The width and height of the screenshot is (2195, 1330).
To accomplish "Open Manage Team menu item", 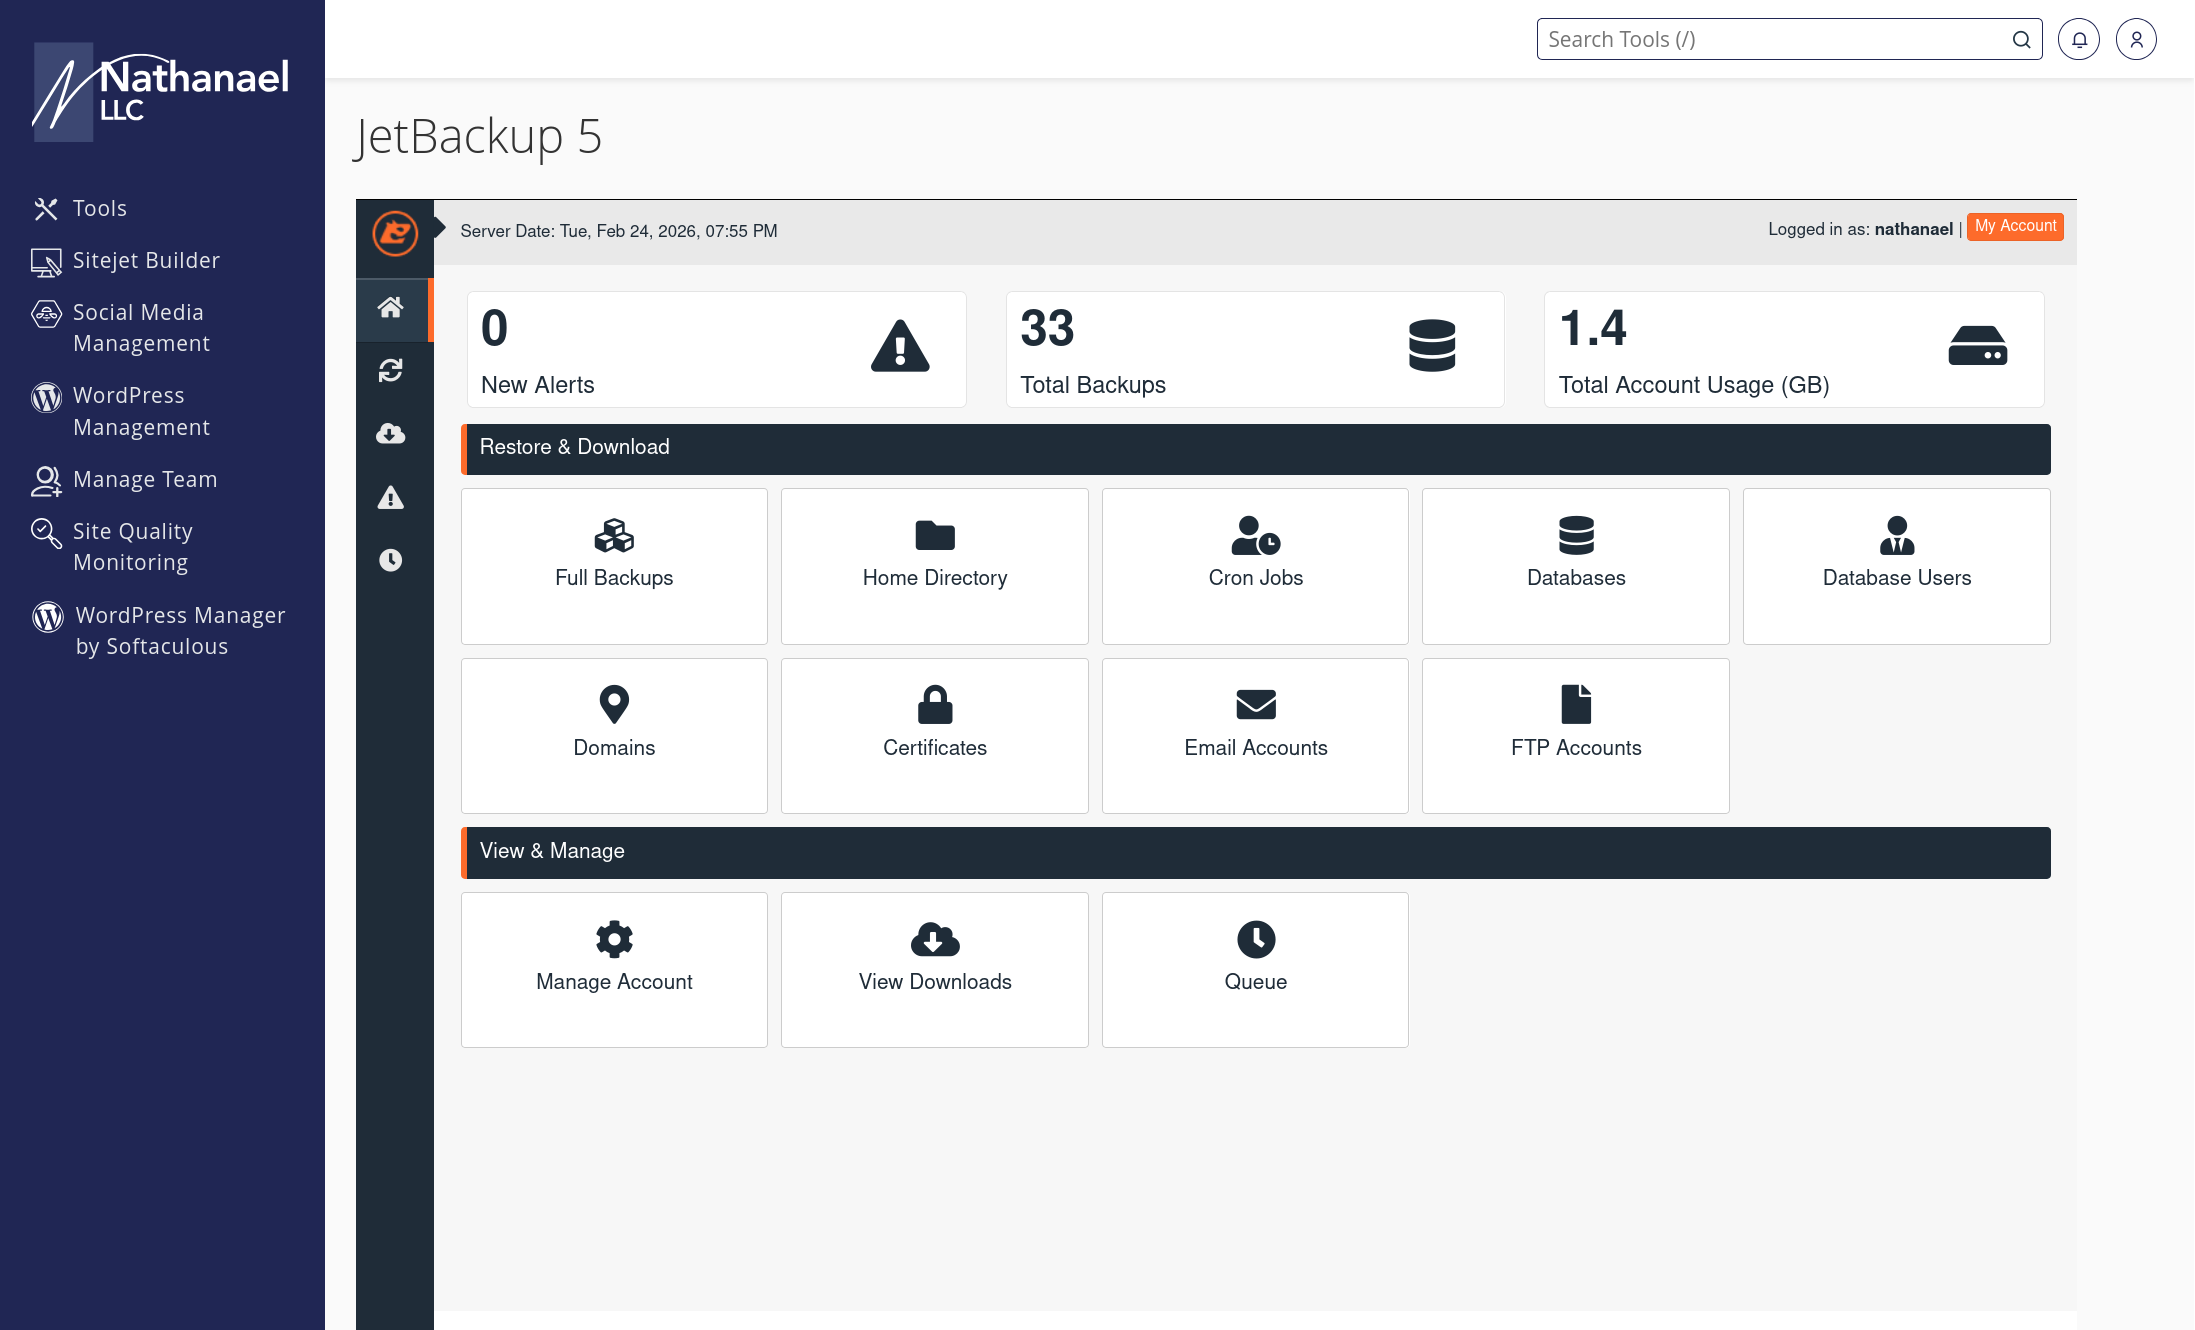I will tap(124, 480).
